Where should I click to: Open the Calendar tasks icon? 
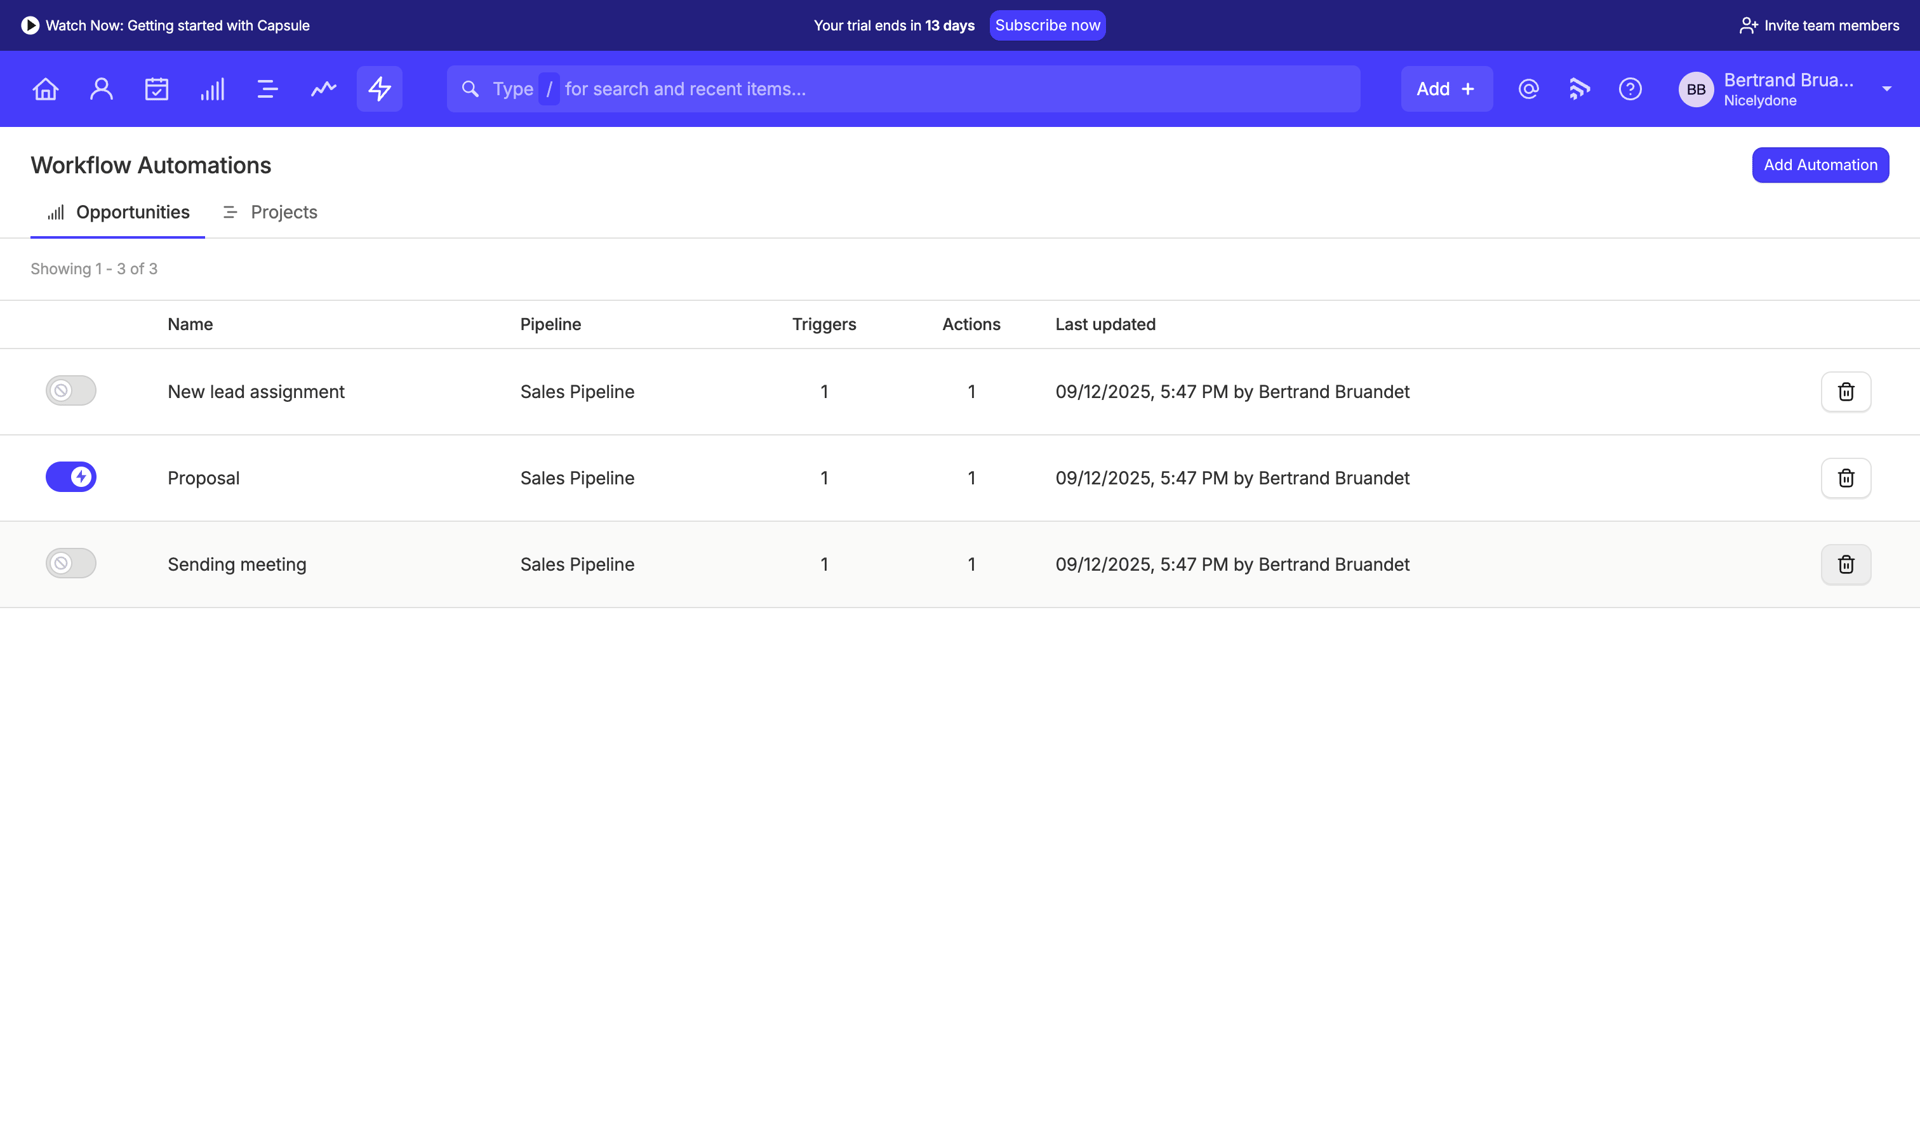click(157, 88)
